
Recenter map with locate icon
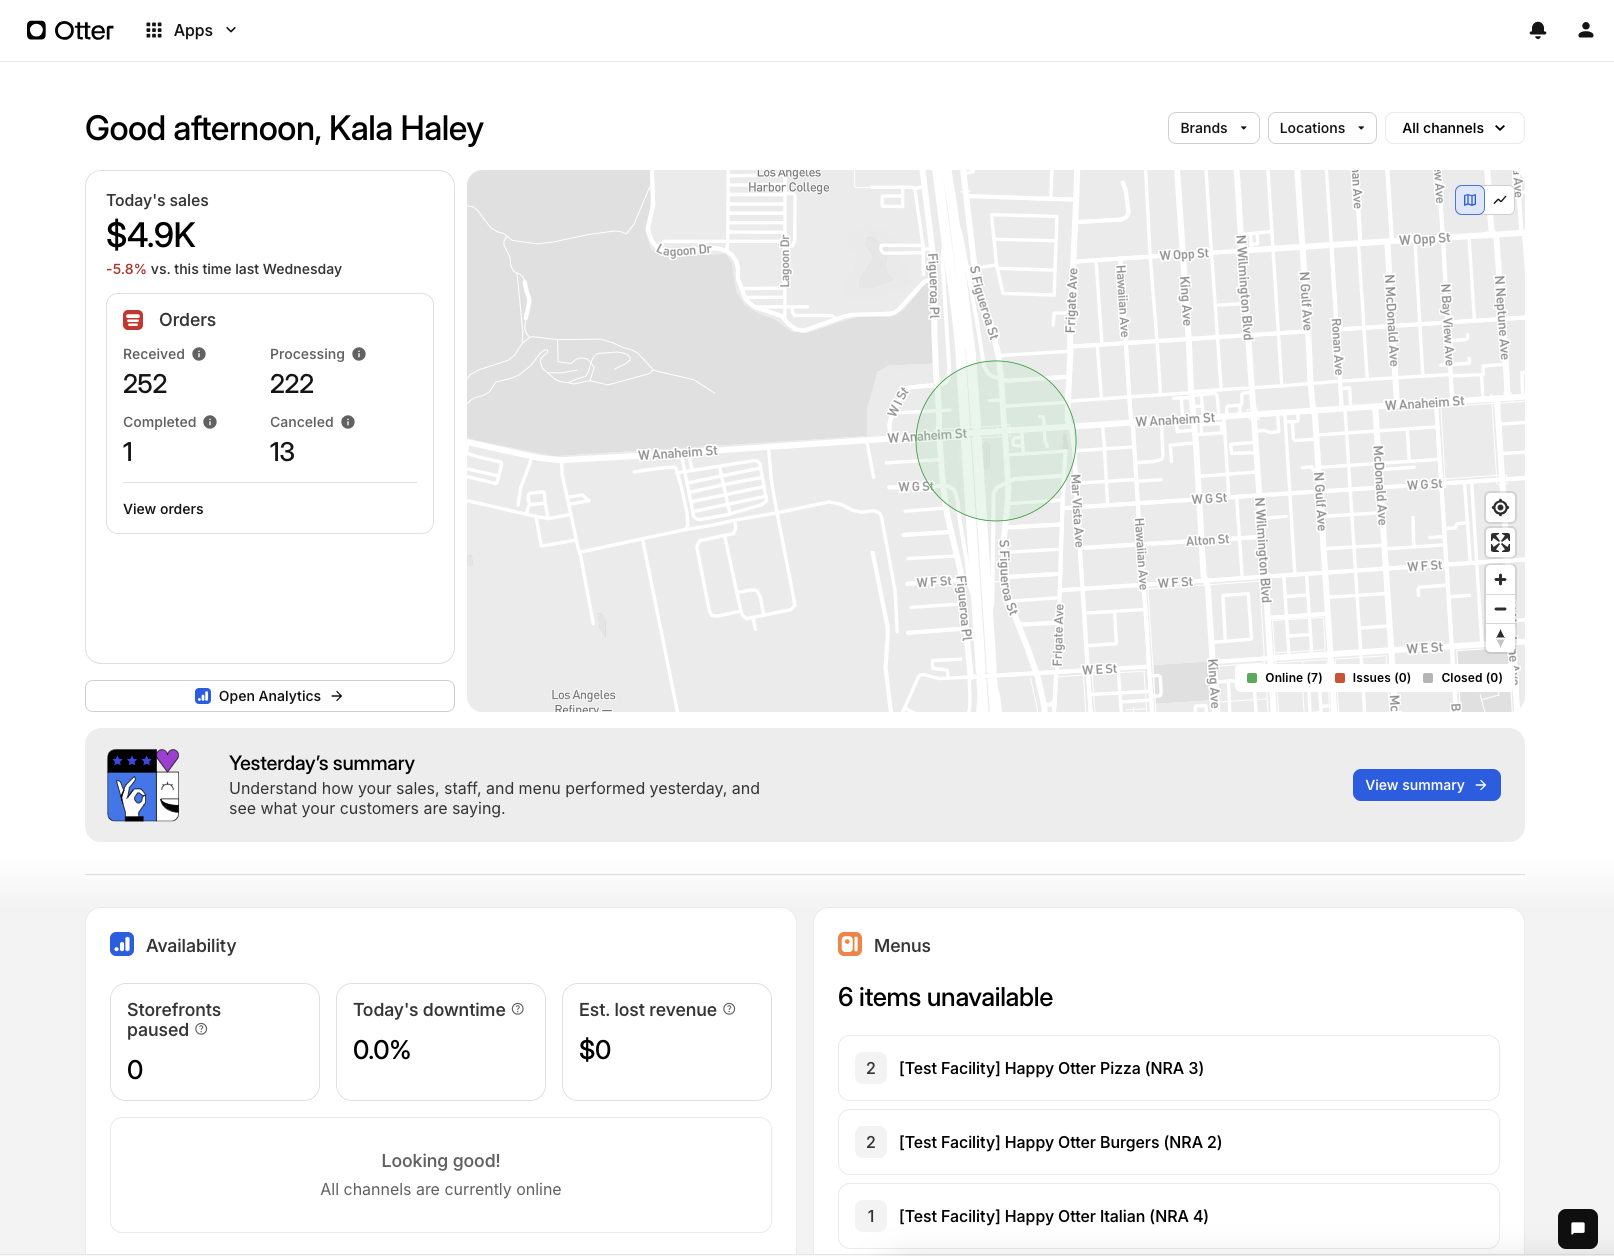coord(1500,508)
